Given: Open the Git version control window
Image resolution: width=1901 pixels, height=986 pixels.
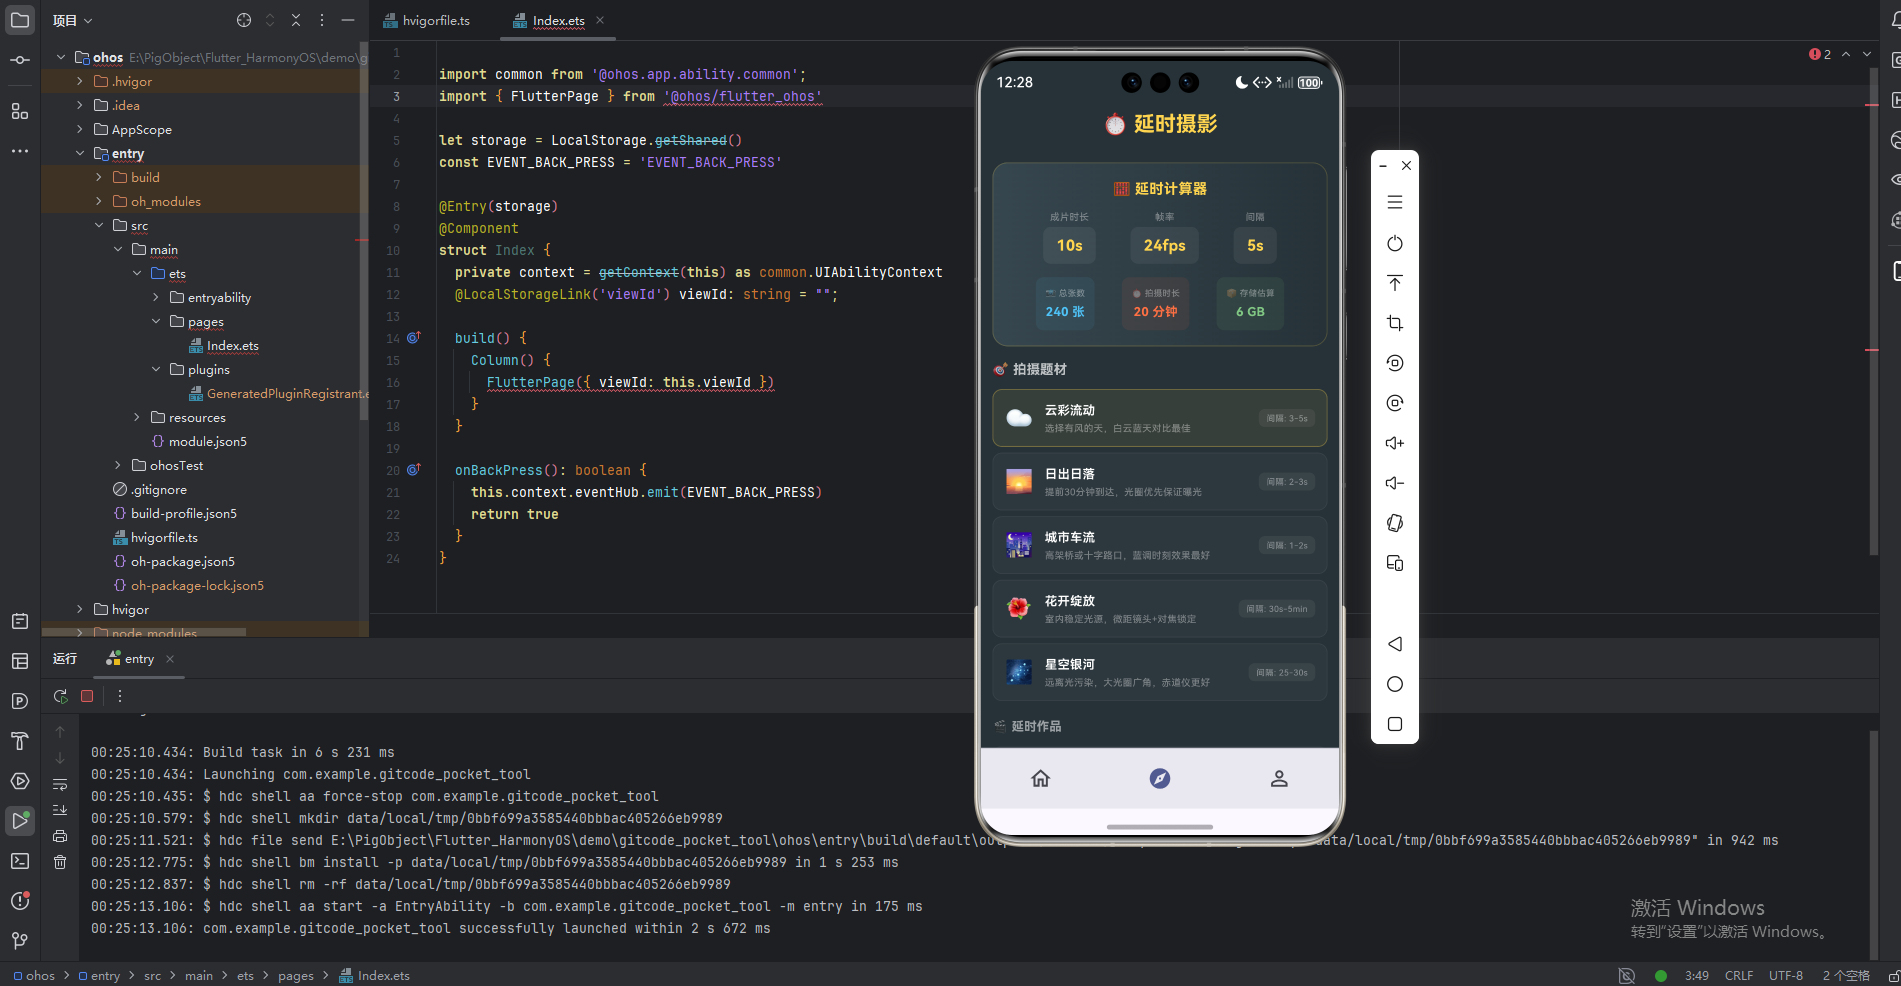Looking at the screenshot, I should (x=20, y=941).
